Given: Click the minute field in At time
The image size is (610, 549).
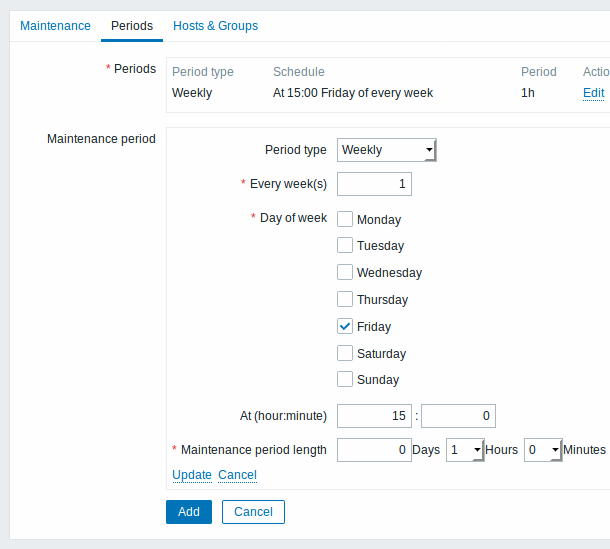Looking at the screenshot, I should (458, 416).
